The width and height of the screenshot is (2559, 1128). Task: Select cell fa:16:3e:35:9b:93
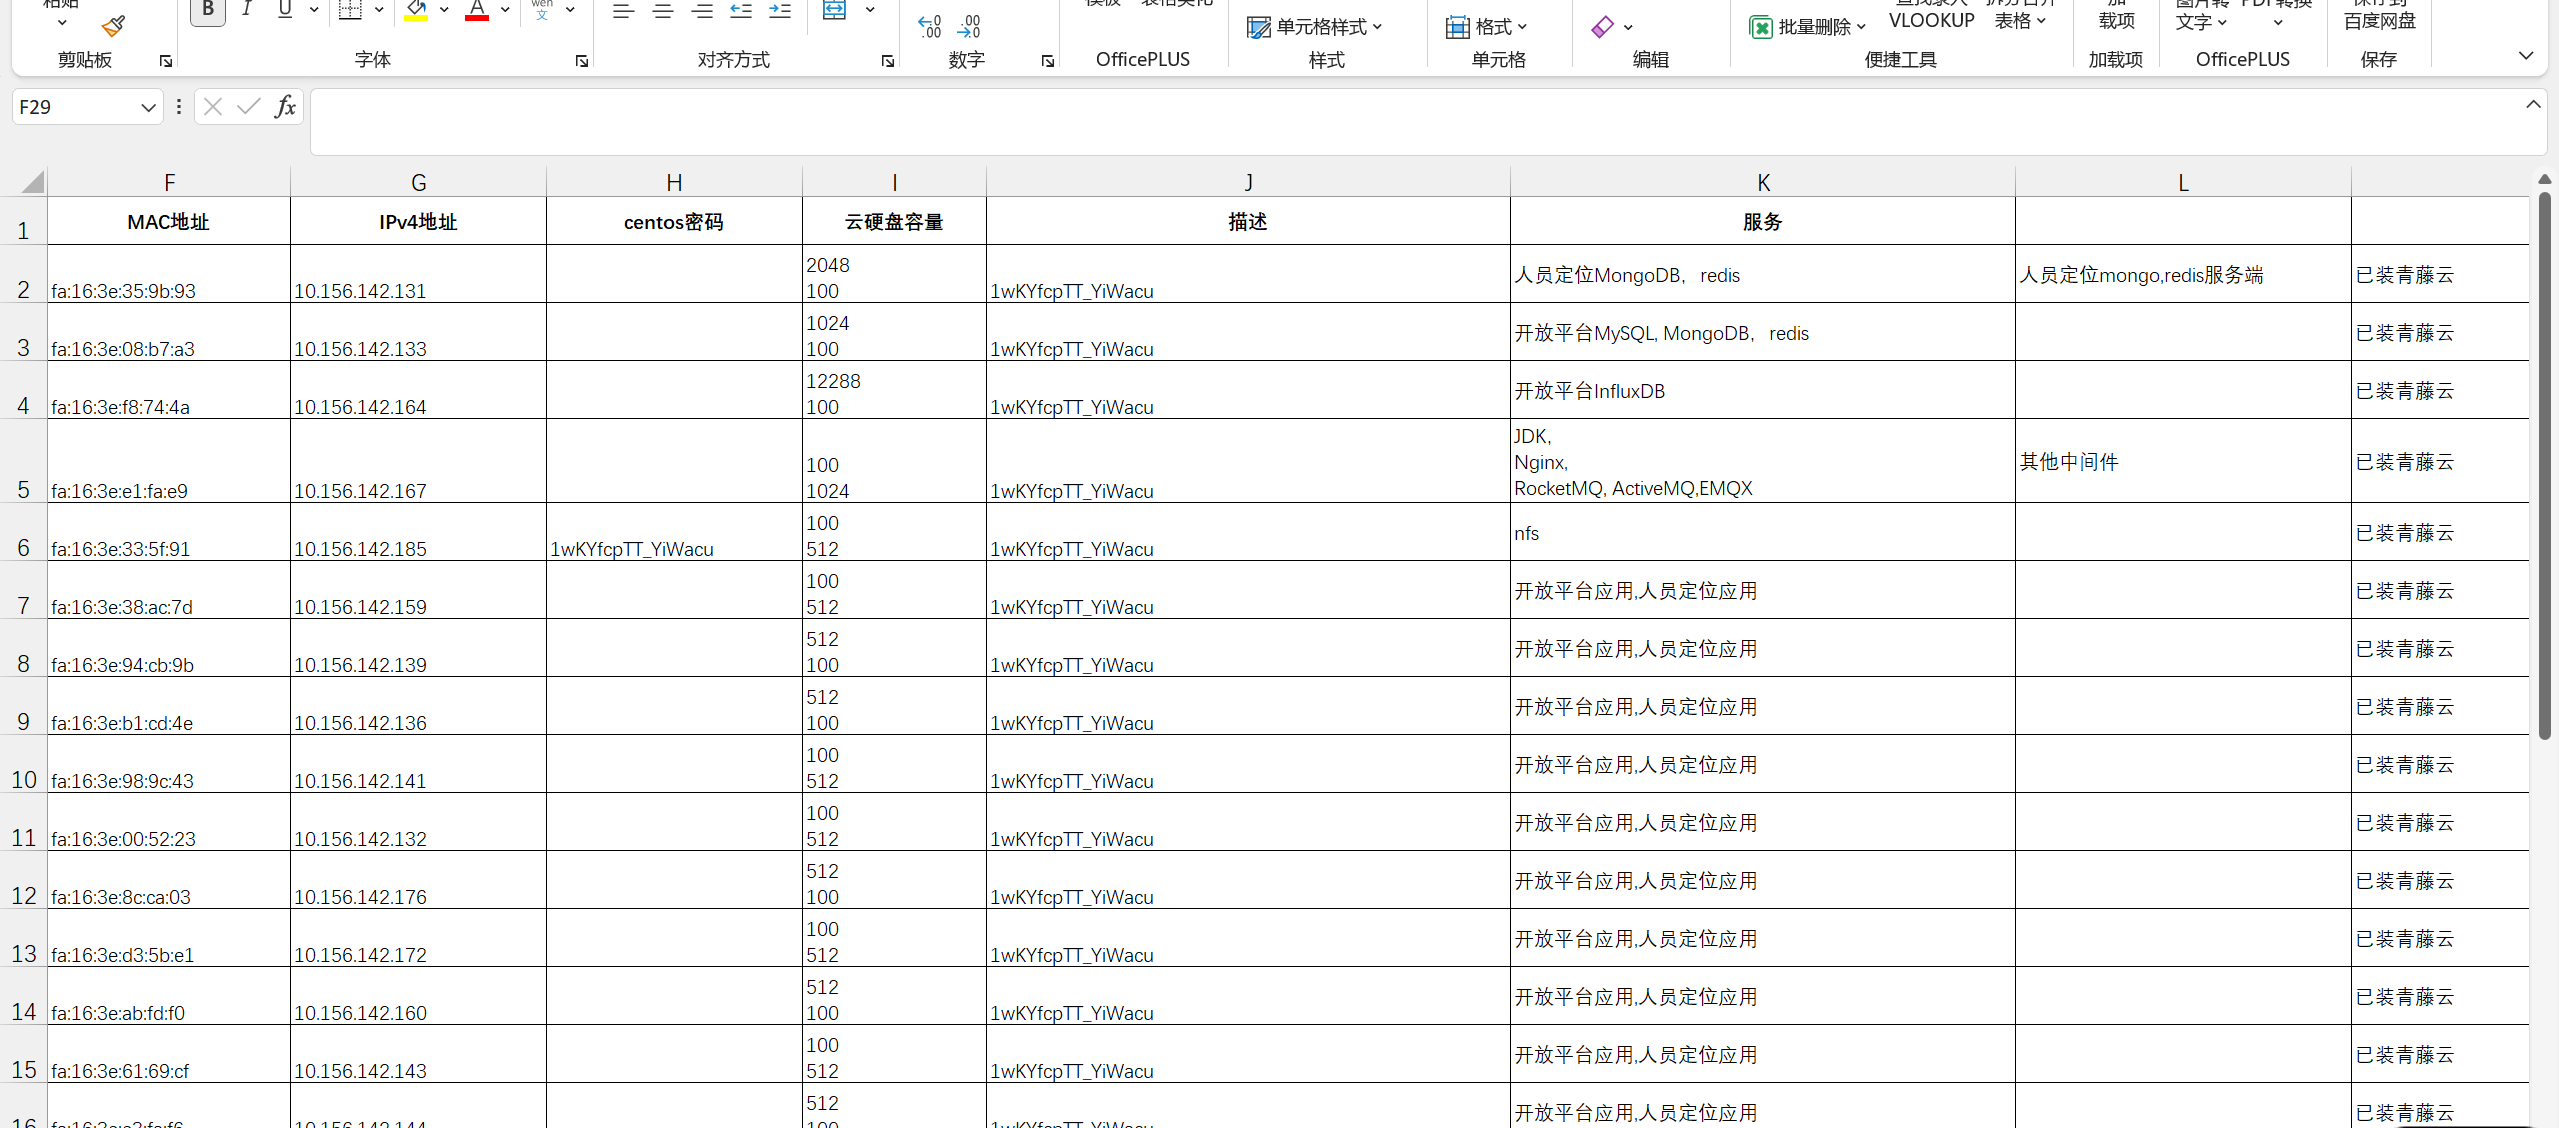click(169, 274)
